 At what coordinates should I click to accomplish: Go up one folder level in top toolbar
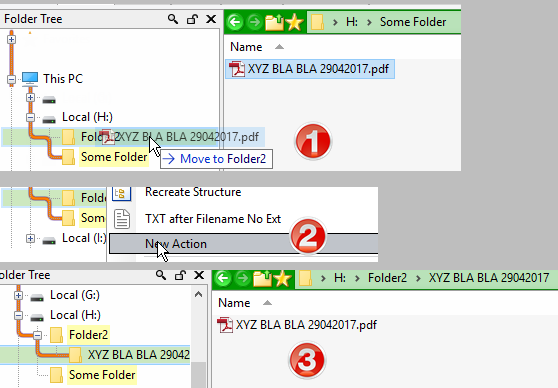(x=274, y=22)
